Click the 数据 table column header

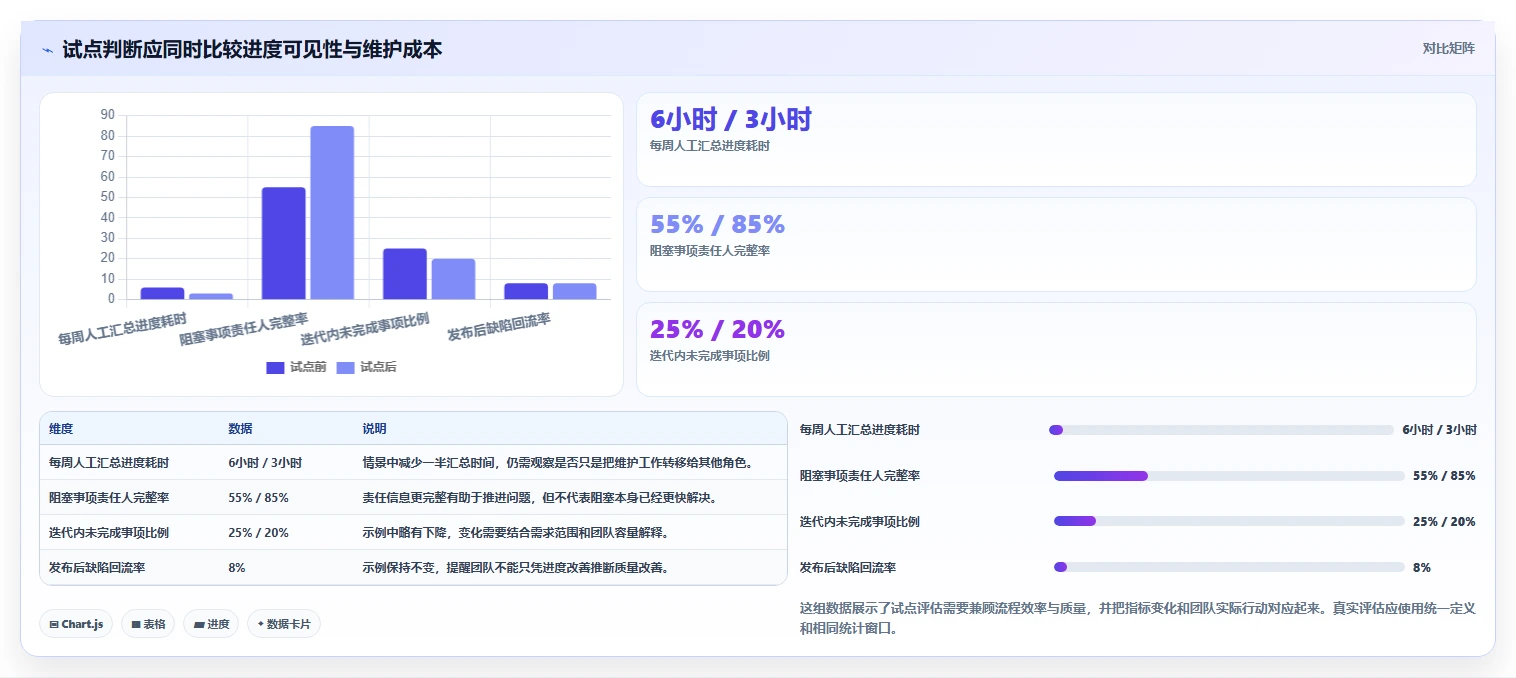click(x=240, y=429)
